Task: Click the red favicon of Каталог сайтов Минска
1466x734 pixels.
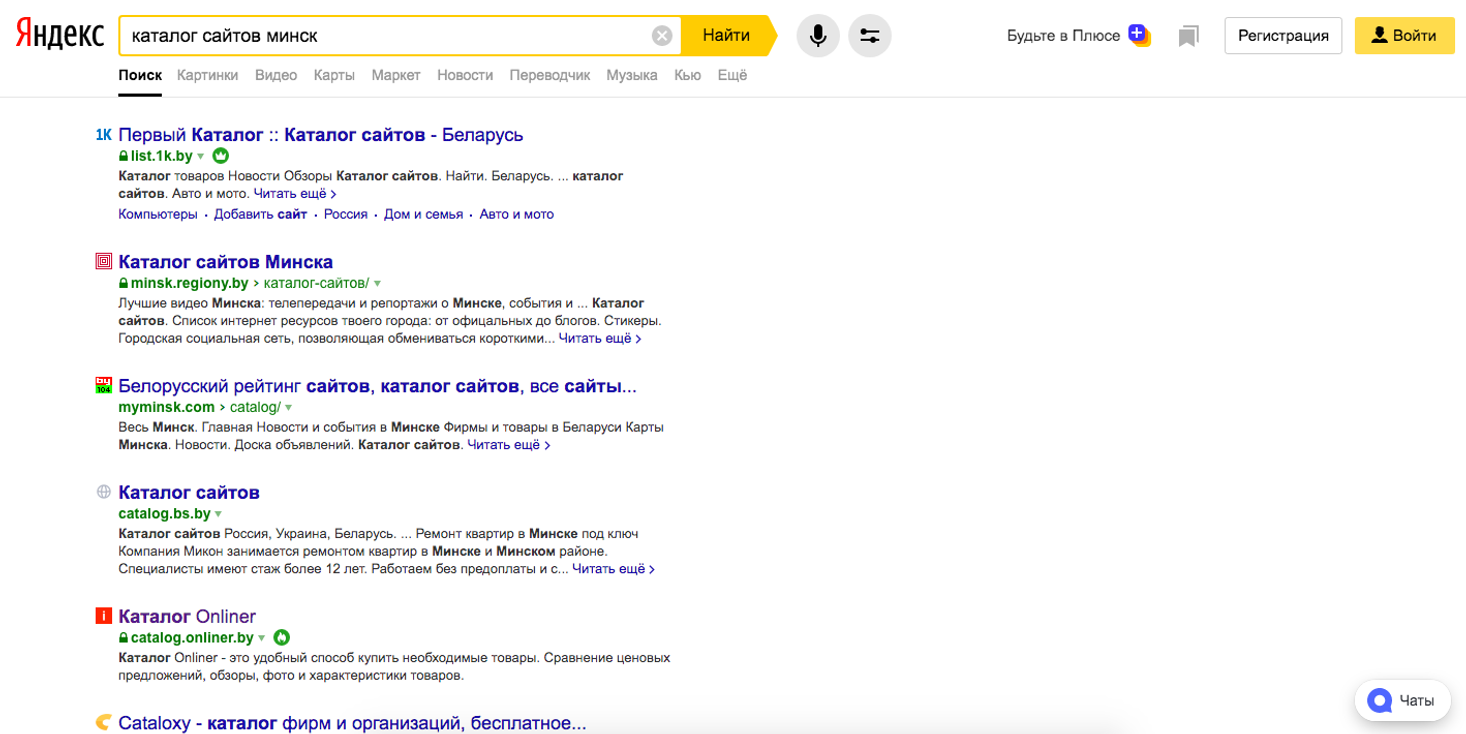Action: (103, 262)
